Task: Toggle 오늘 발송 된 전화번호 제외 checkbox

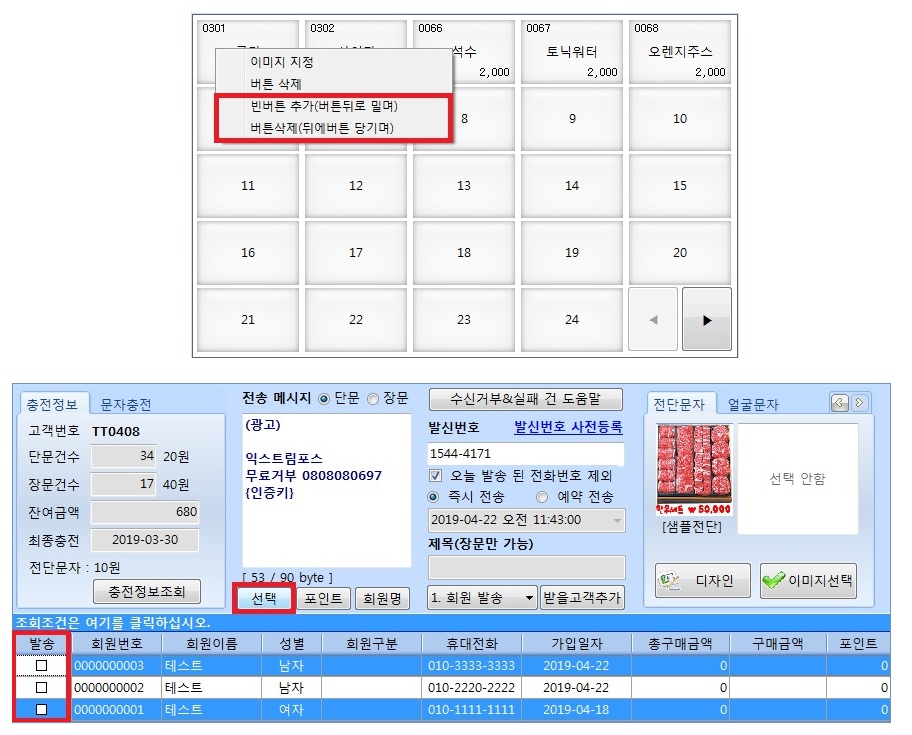Action: [435, 475]
